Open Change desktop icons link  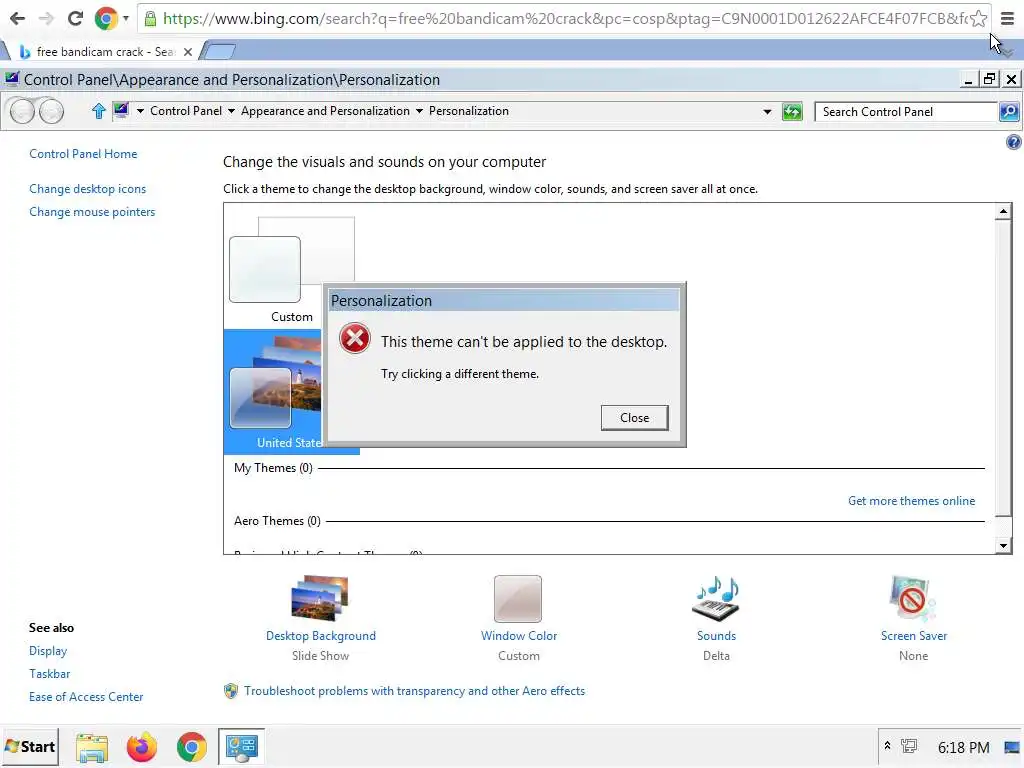tap(88, 189)
